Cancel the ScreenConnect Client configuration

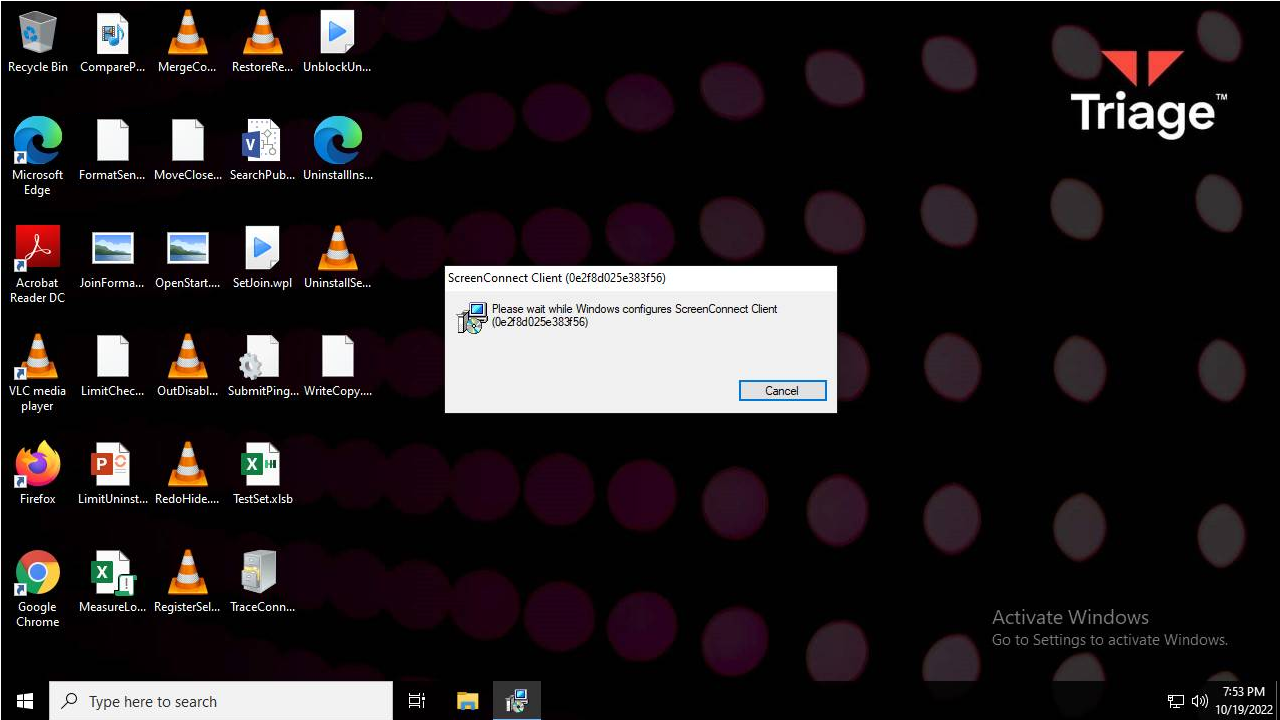pyautogui.click(x=782, y=391)
